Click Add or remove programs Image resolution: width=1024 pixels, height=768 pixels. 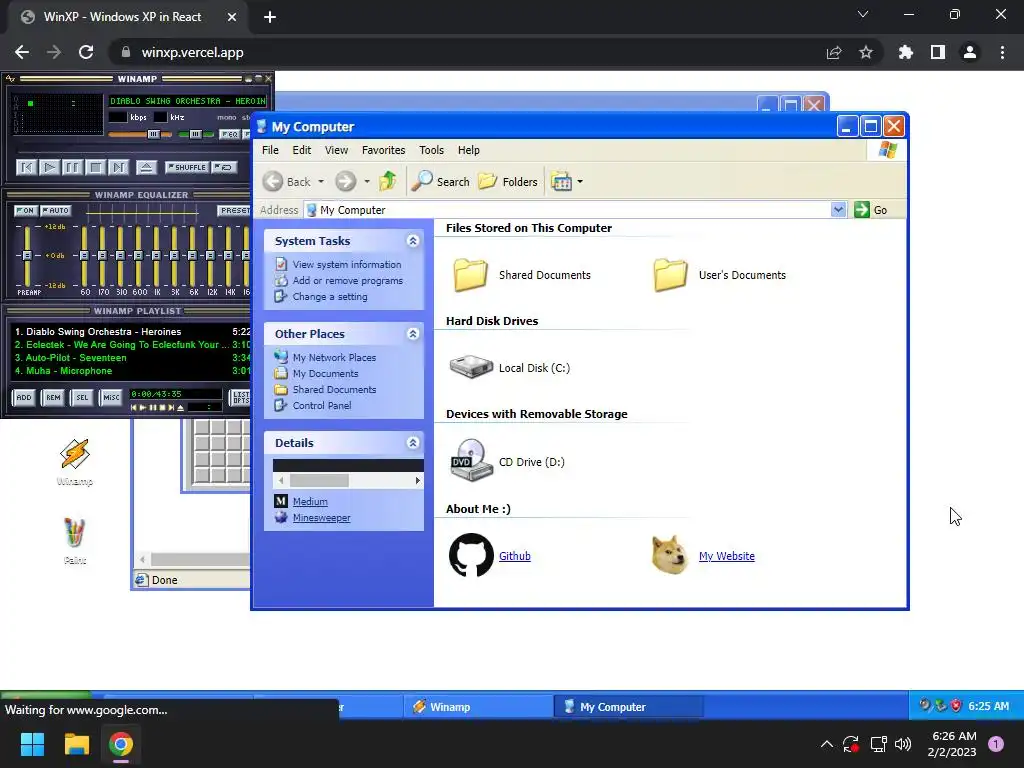pos(347,281)
